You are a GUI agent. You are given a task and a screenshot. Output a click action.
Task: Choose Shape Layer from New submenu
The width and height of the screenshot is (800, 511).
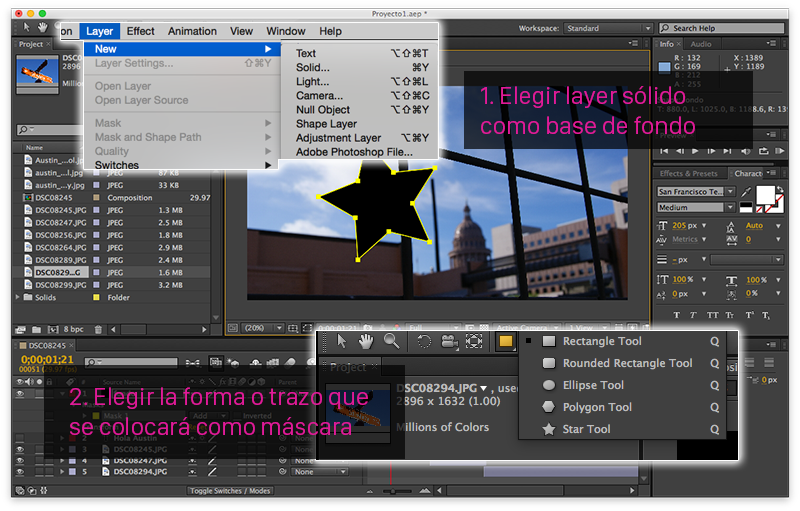click(360, 124)
